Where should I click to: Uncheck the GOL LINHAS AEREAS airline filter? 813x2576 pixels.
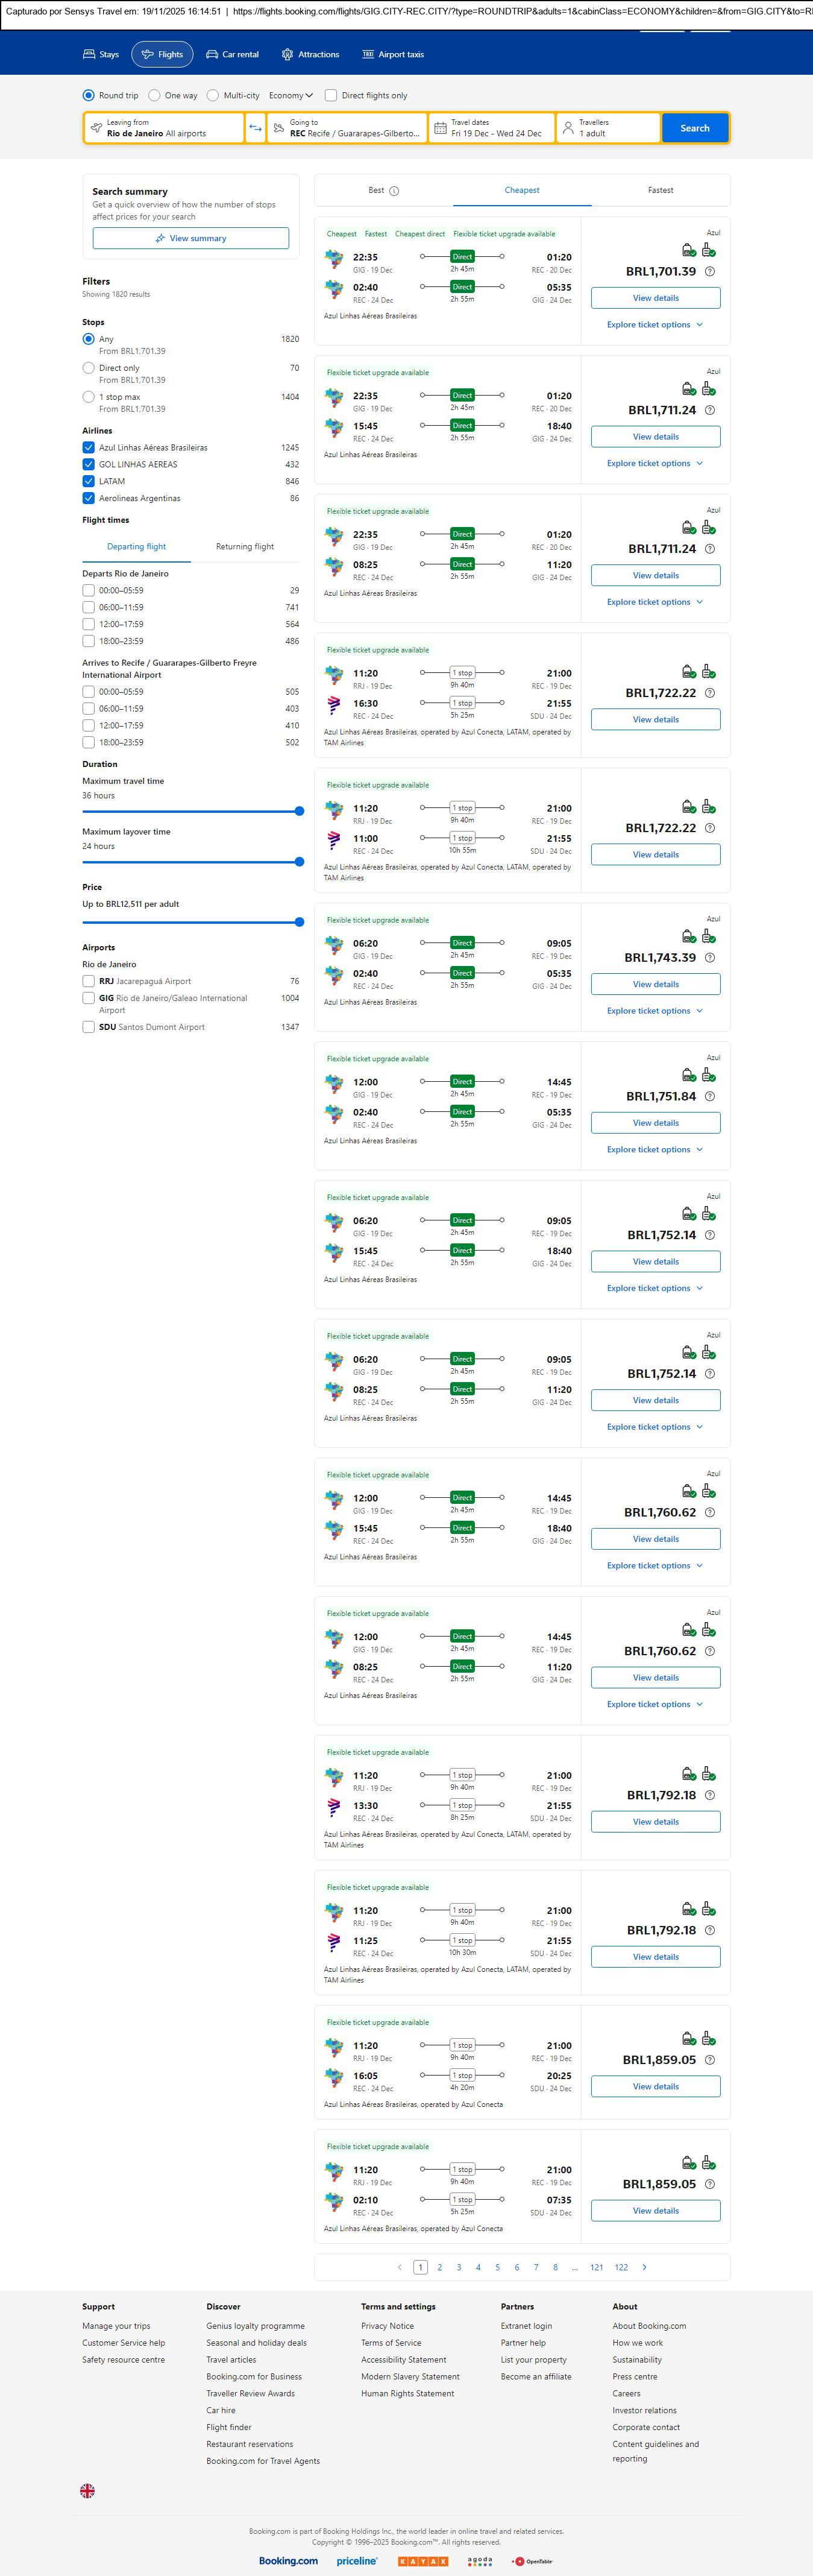coord(89,465)
